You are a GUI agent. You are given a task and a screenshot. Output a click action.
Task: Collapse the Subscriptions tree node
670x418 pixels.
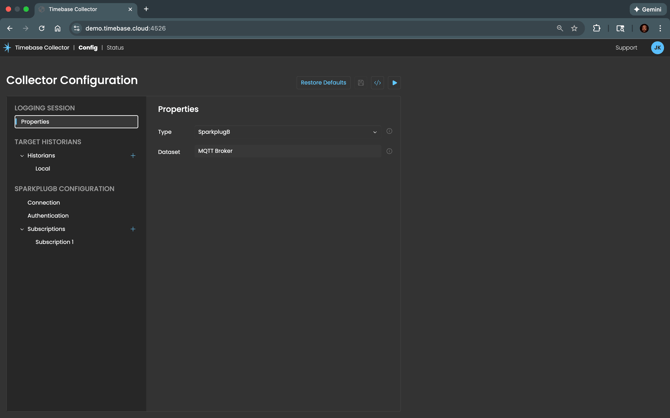22,229
